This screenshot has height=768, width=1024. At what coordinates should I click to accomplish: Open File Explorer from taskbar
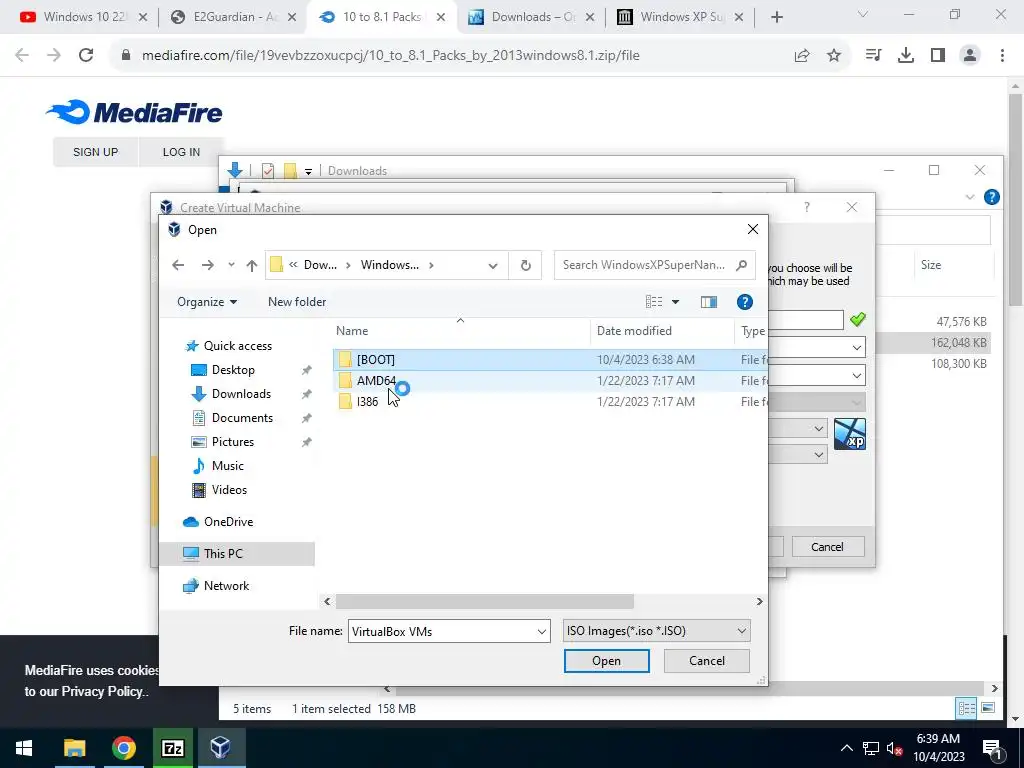74,748
